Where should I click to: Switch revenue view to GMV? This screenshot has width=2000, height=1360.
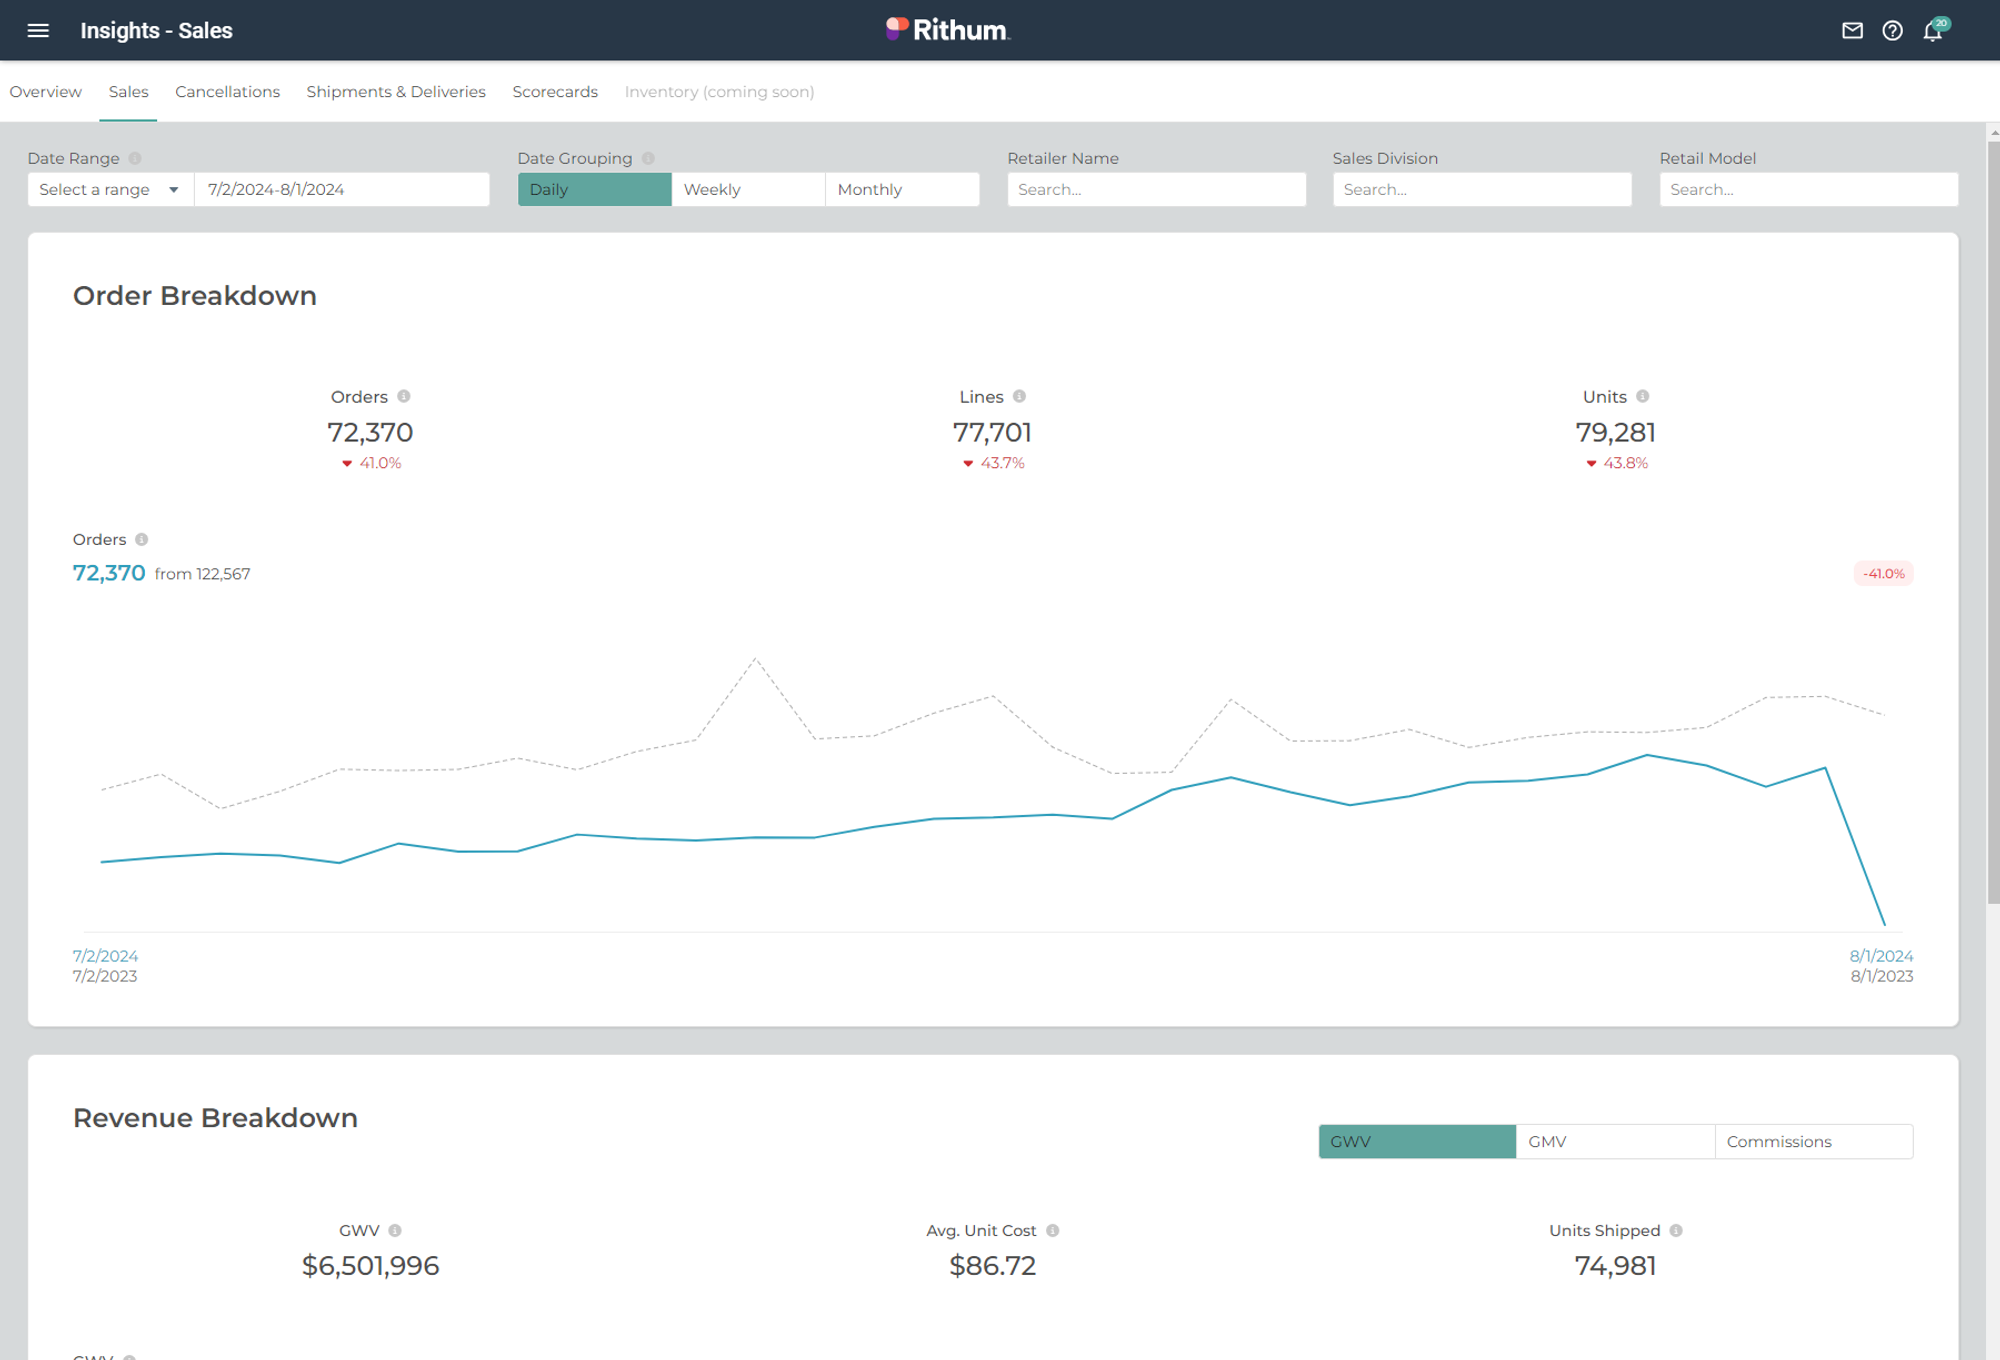tap(1615, 1141)
